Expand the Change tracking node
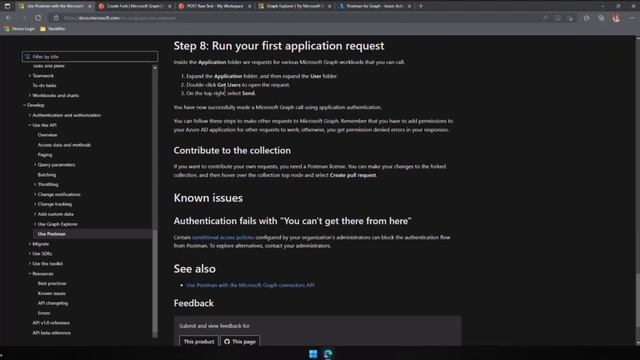Screen dimensions: 640x360 click(35, 204)
